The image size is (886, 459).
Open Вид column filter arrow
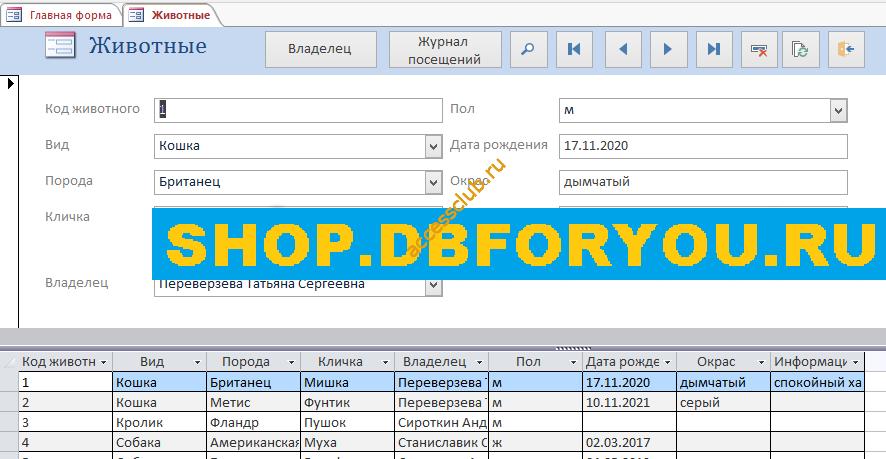pos(197,362)
